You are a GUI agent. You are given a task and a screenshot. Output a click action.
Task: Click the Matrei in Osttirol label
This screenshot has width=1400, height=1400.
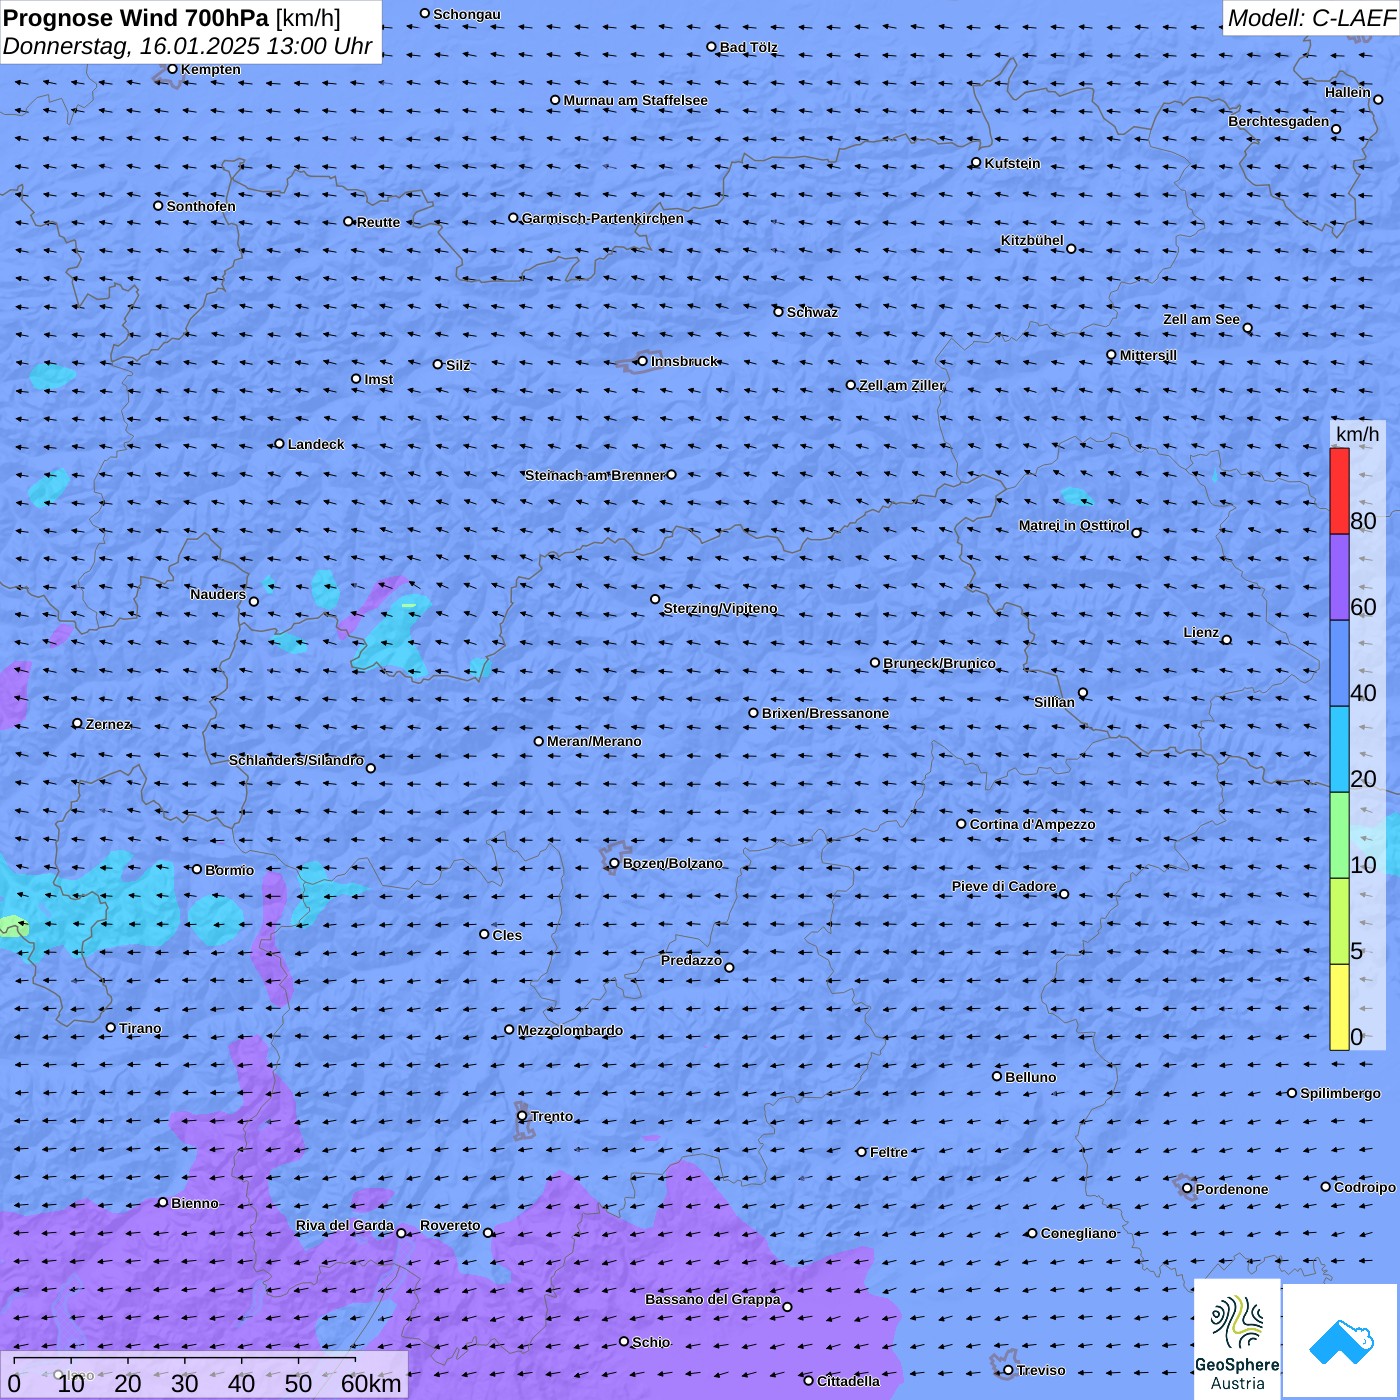1073,525
